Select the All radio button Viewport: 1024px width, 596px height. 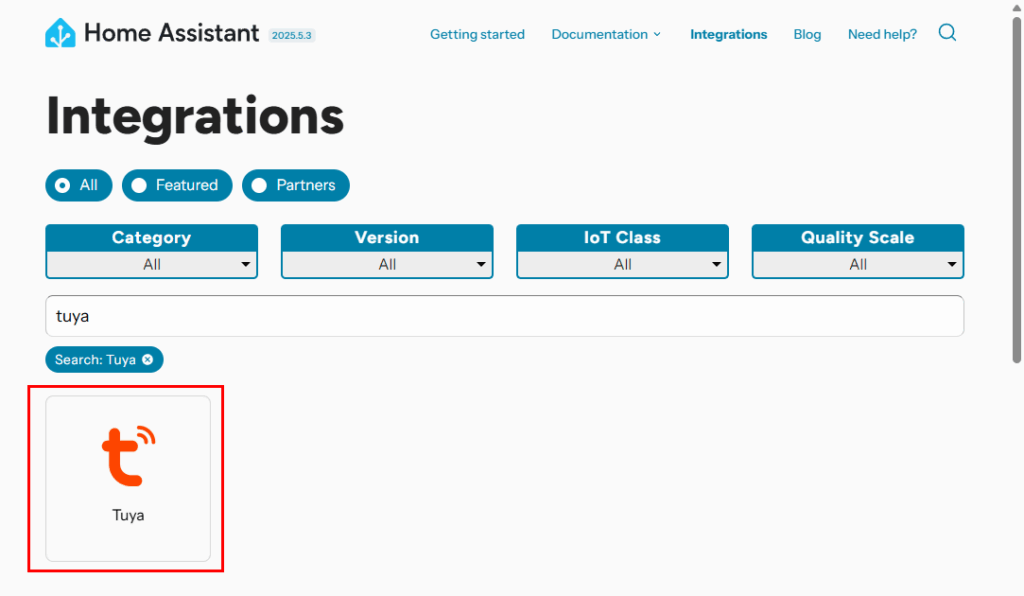click(63, 185)
